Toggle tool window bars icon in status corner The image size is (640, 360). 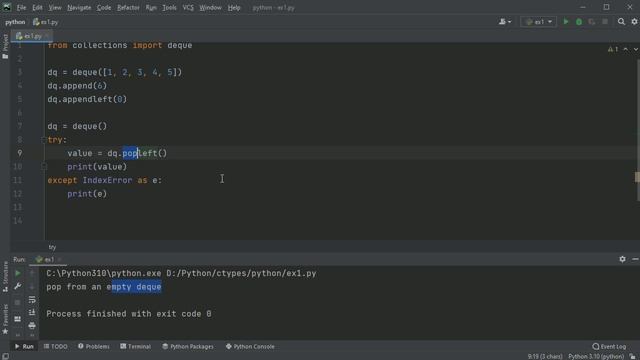pyautogui.click(x=5, y=356)
